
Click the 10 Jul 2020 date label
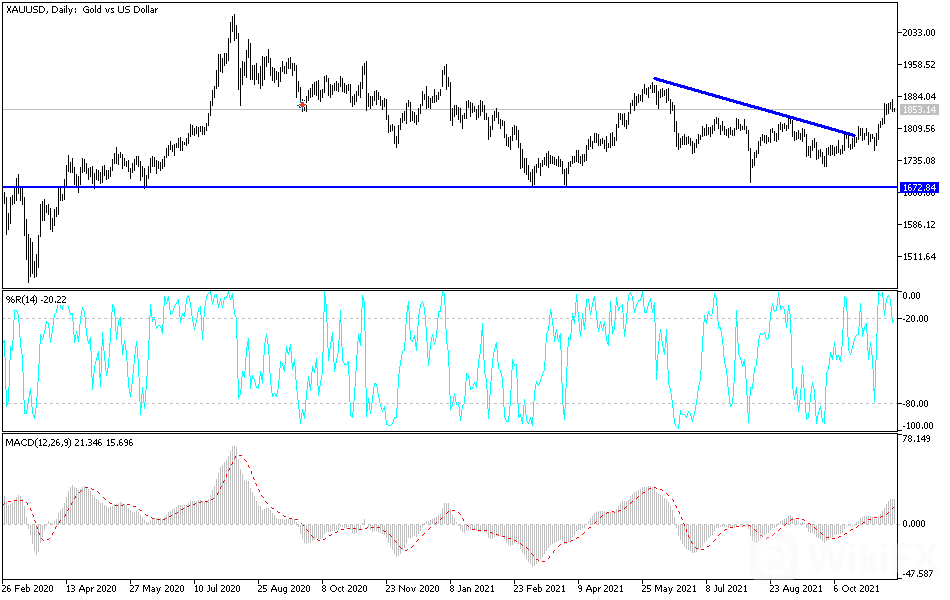(218, 588)
